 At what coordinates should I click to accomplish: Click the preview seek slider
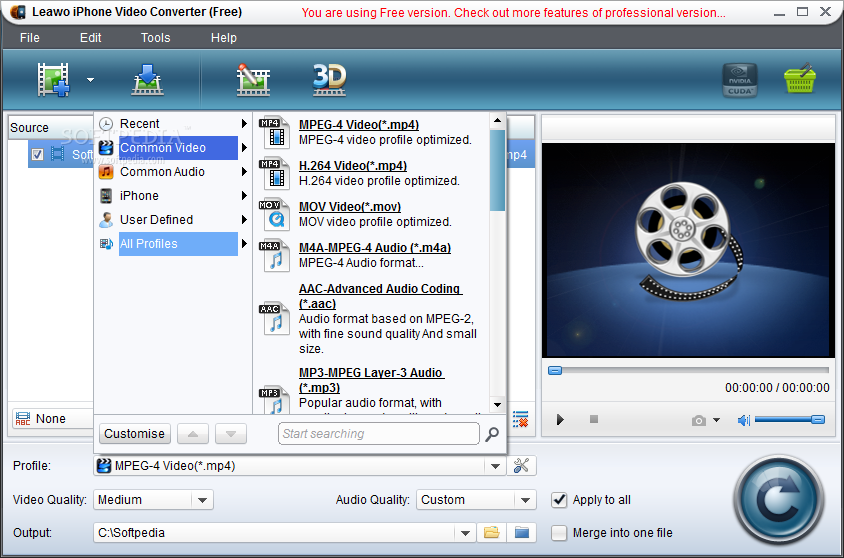pyautogui.click(x=688, y=371)
